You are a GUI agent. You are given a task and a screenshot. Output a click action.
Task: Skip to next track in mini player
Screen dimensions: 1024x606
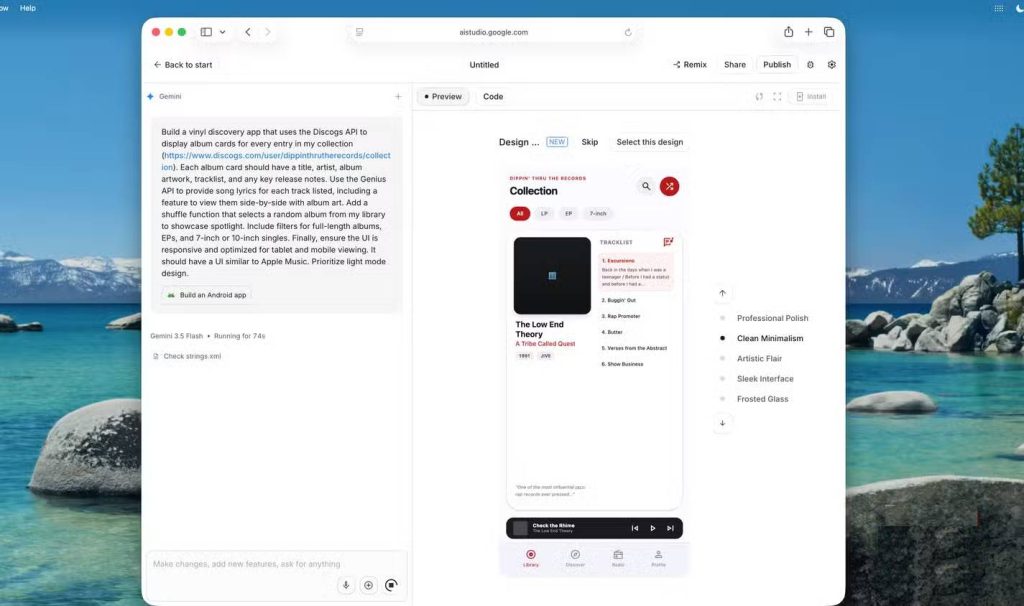click(670, 528)
